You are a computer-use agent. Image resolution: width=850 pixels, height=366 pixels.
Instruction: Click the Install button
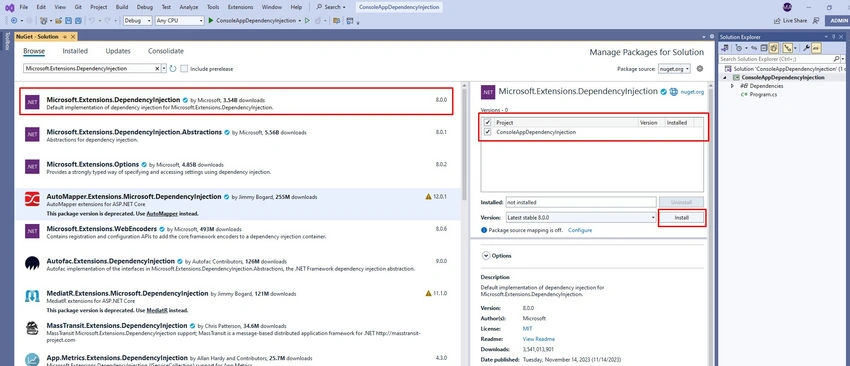coord(681,217)
